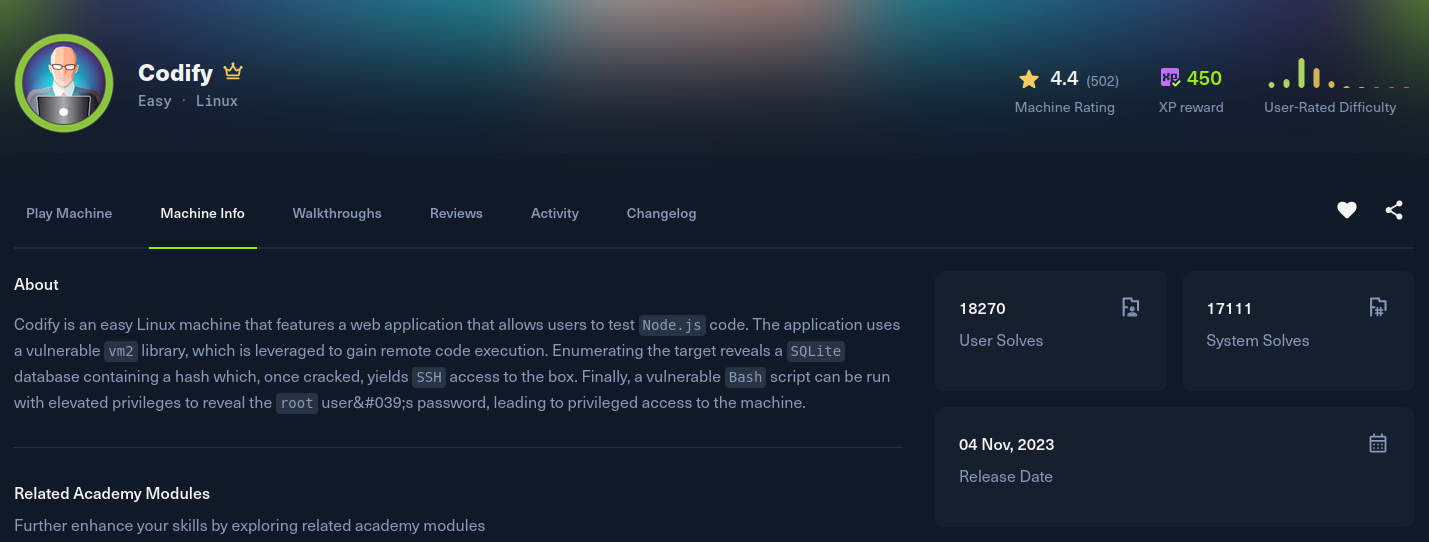Click the 17111 system solves number

coord(1229,308)
